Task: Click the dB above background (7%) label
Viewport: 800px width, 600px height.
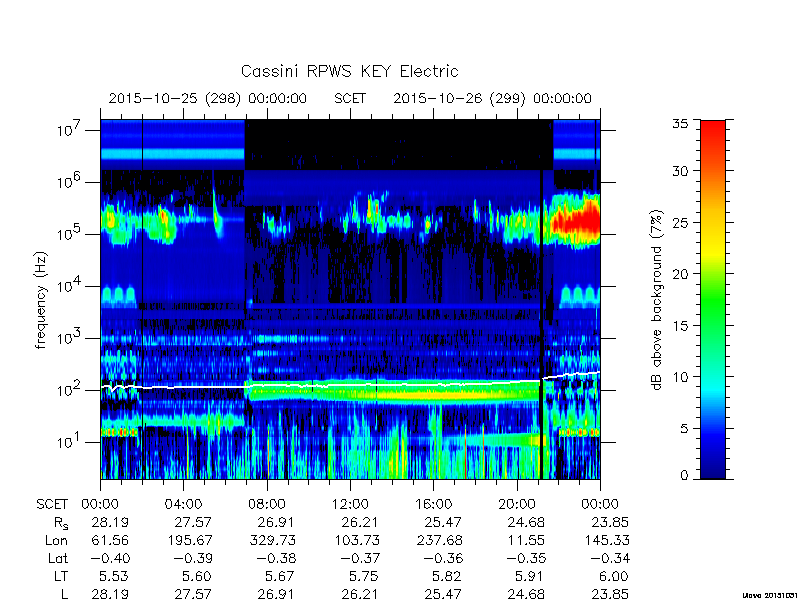Action: pos(657,300)
